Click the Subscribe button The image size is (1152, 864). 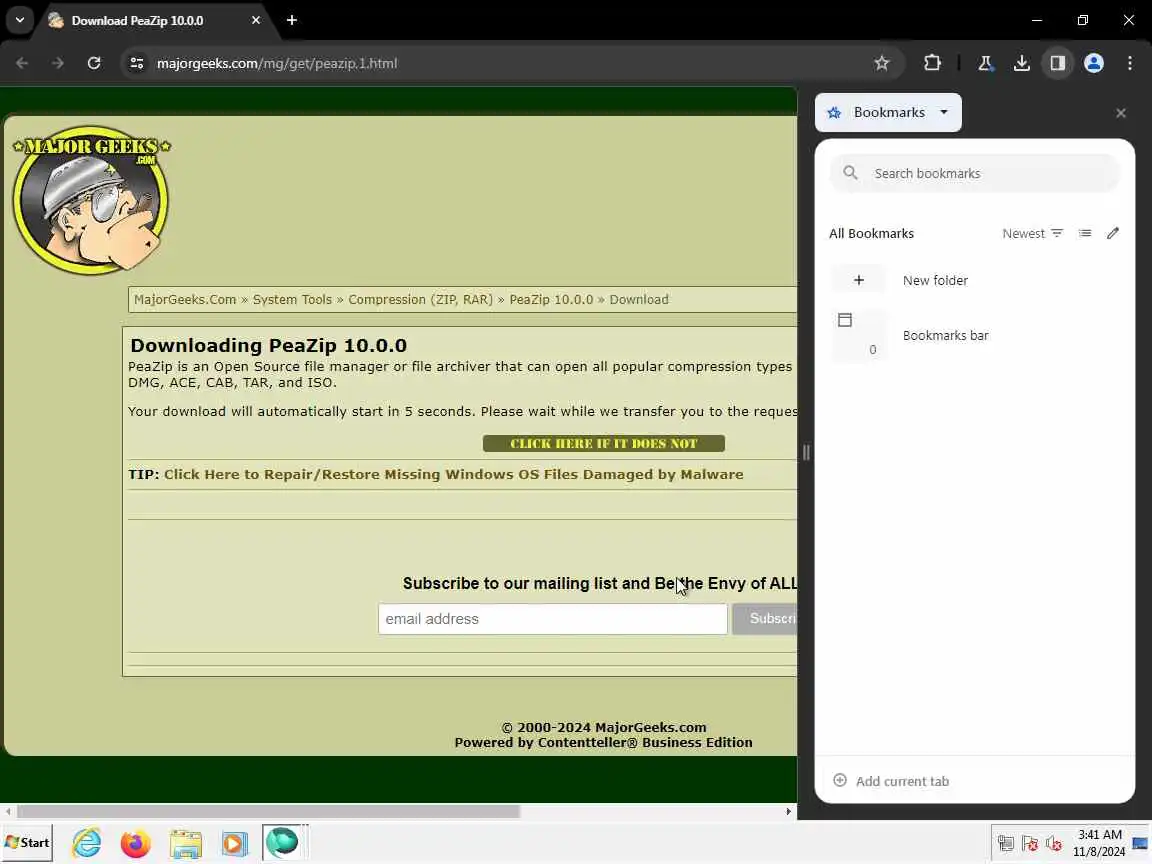click(765, 619)
